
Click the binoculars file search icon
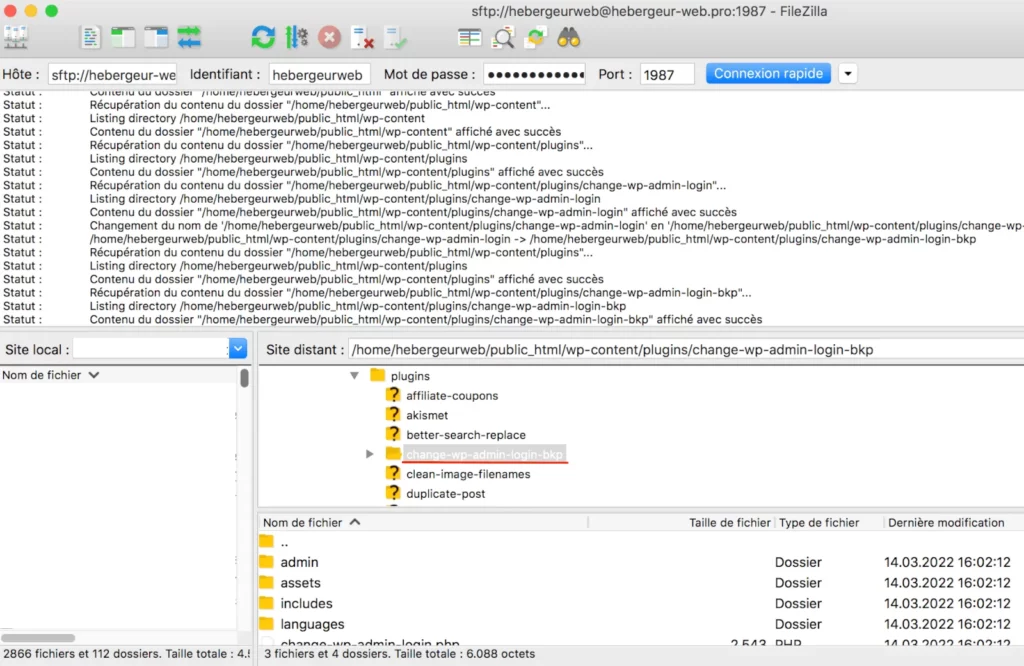[569, 38]
